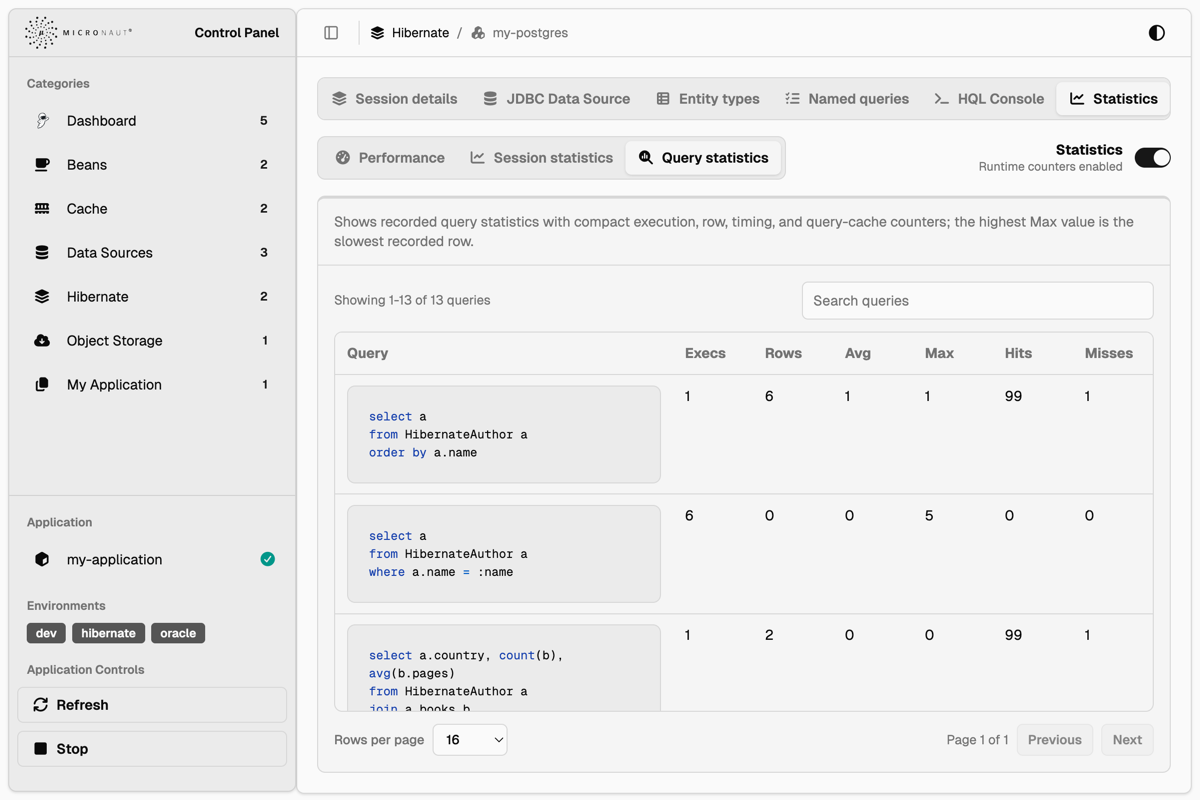Viewport: 1200px width, 800px height.
Task: Click the my-postgres breadcrumb icon
Action: [478, 33]
